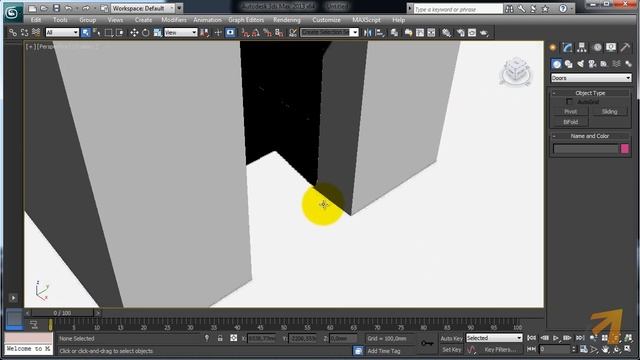Activate the Select and Scale tool
The height and width of the screenshot is (360, 640).
coord(158,33)
